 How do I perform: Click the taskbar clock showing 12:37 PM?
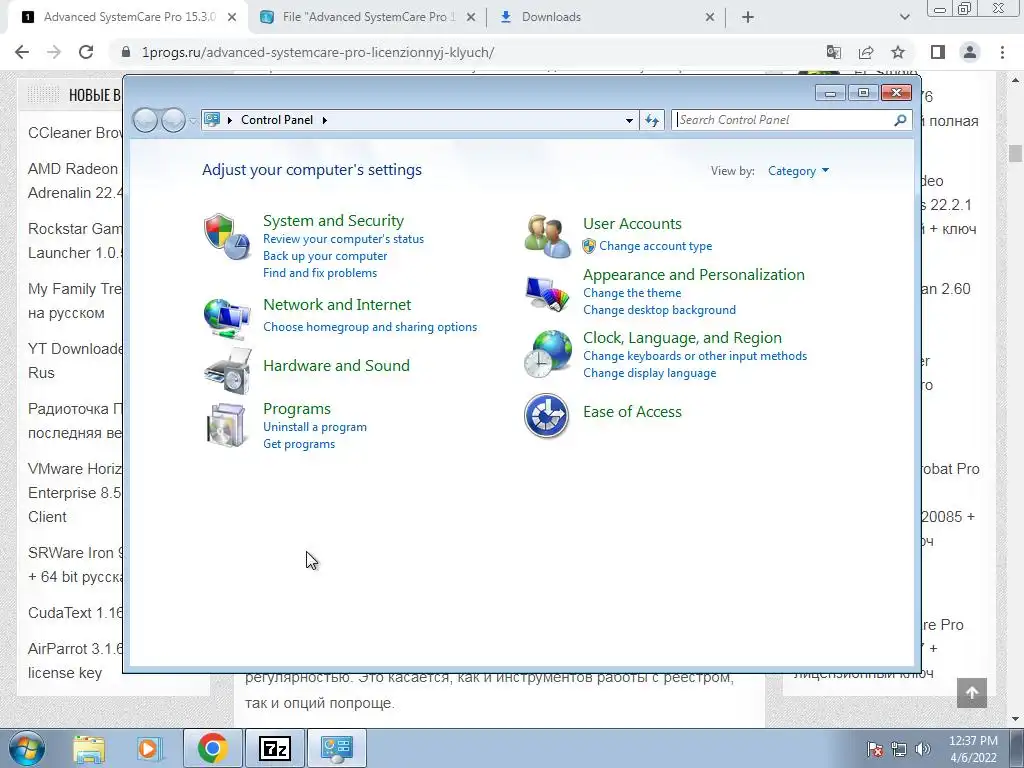[x=973, y=749]
